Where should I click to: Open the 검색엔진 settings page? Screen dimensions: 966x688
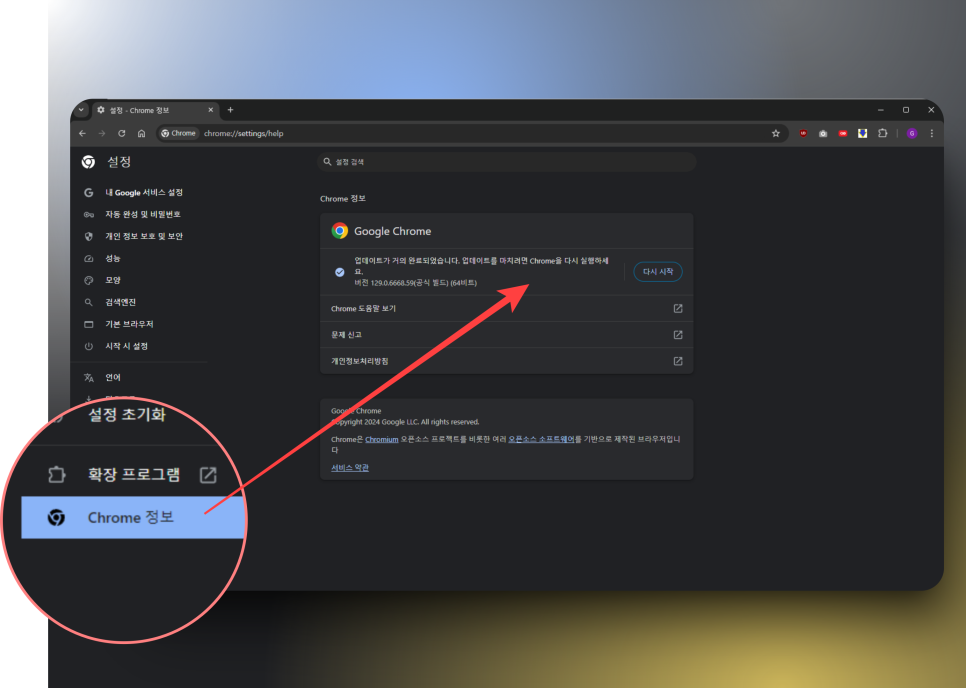[x=139, y=302]
